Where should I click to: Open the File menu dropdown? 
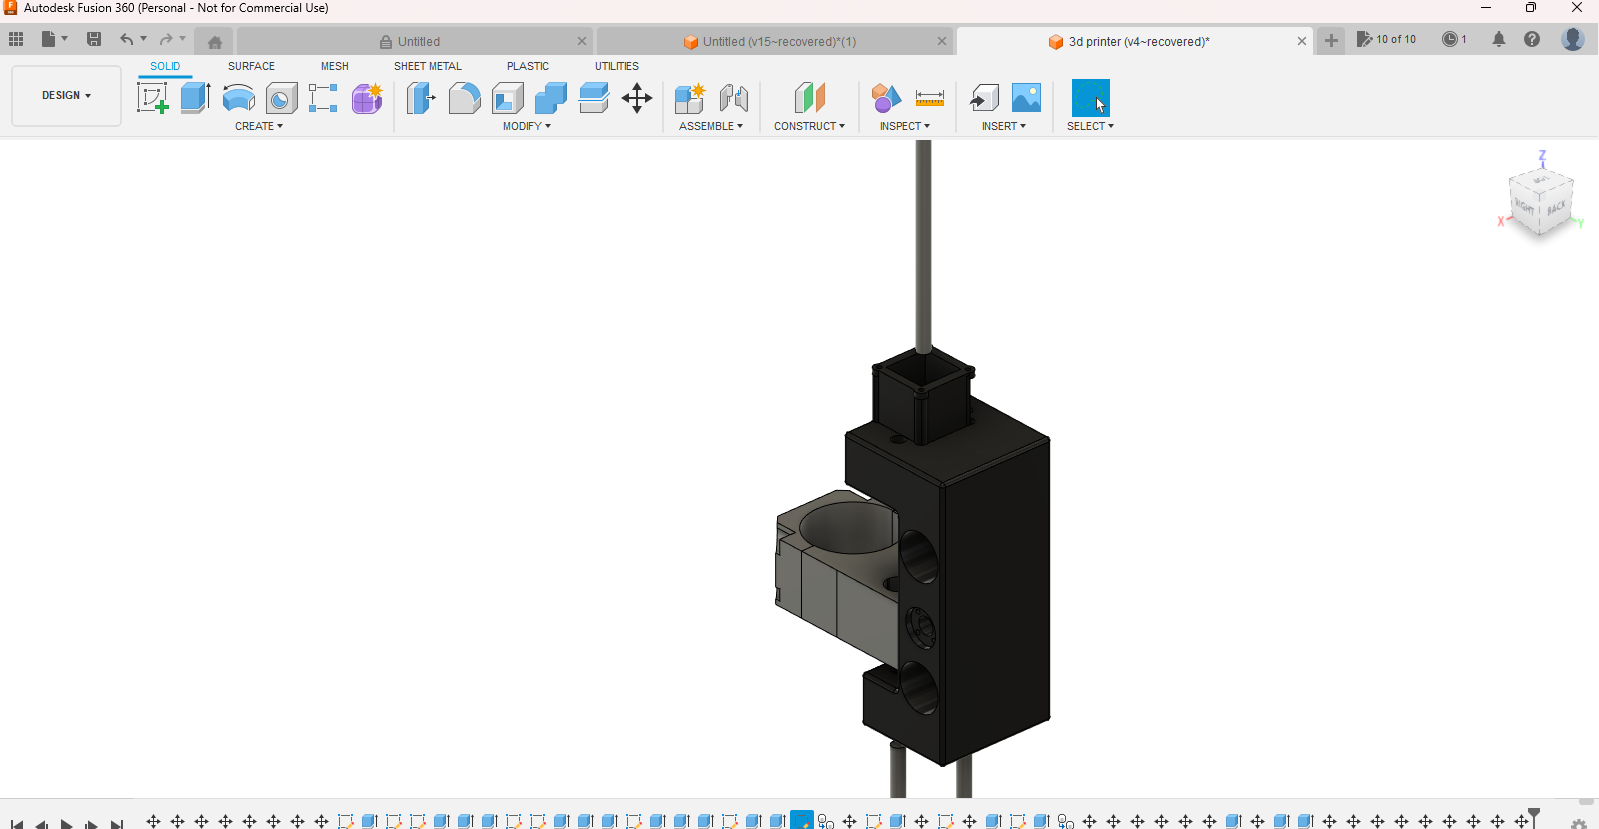(54, 39)
